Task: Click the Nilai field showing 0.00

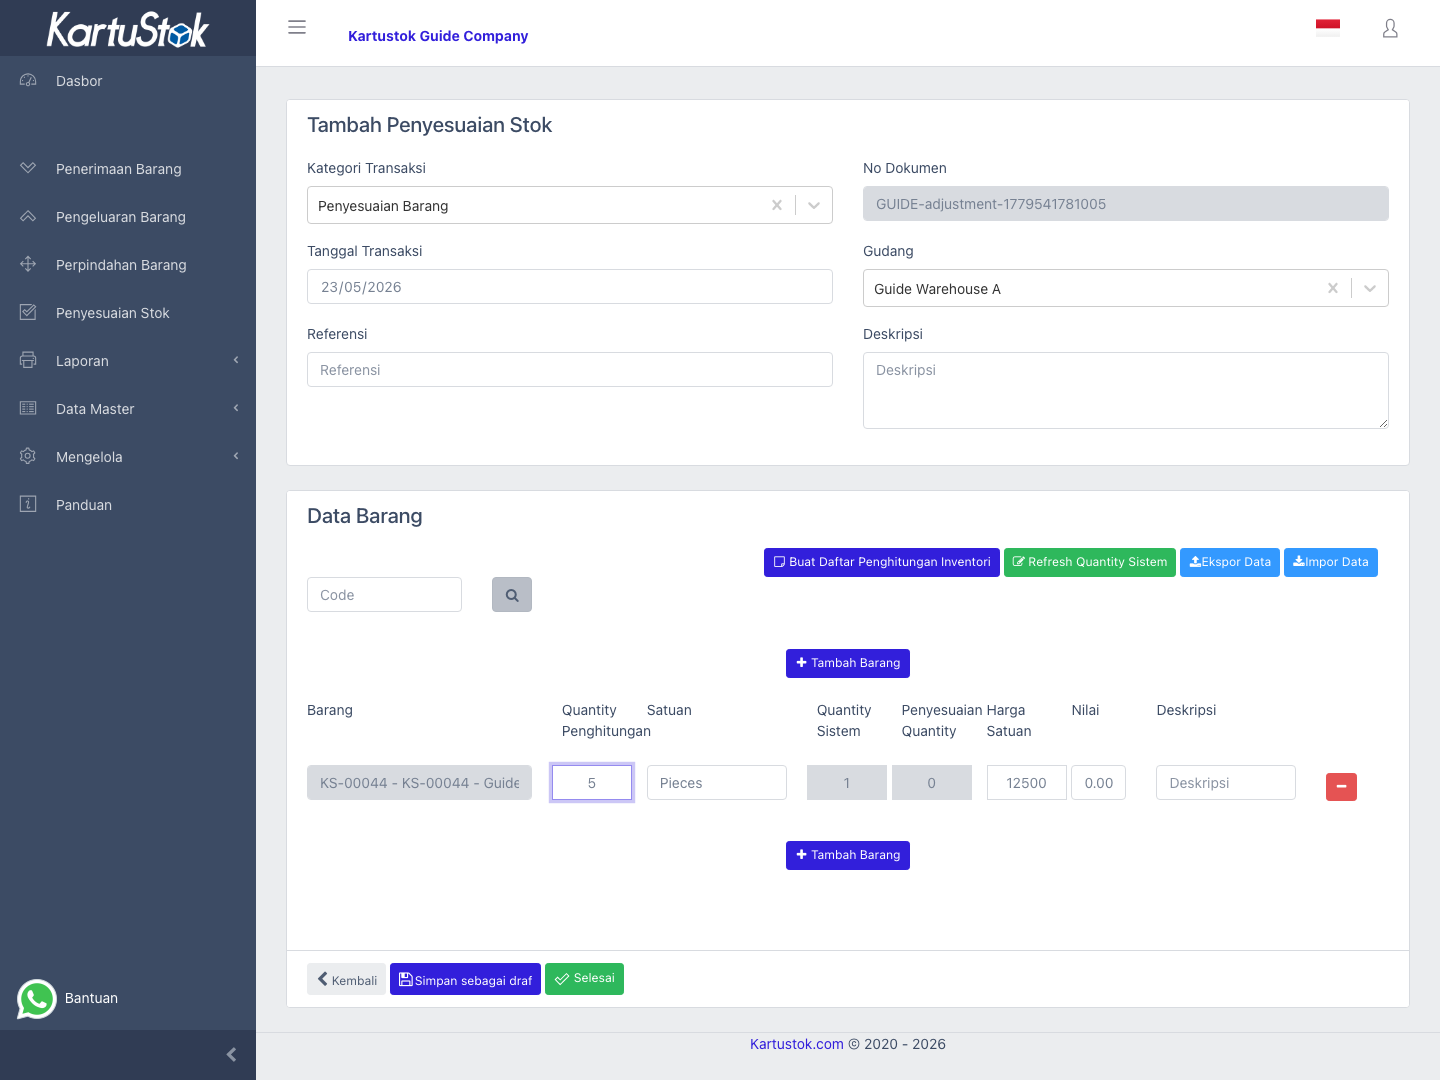Action: click(1099, 783)
